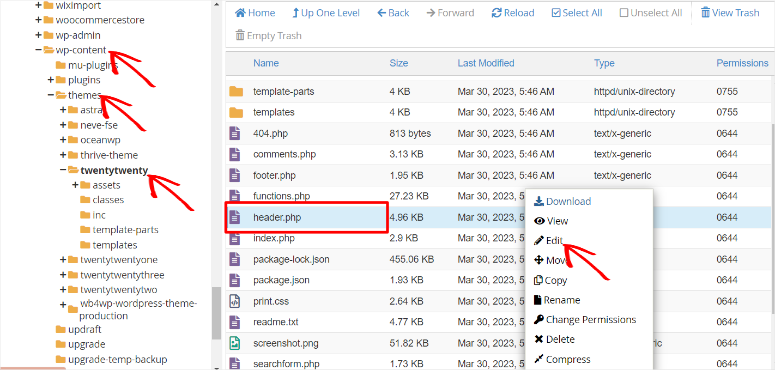Expand the twentytwentythree folder
775x370 pixels.
tap(63, 275)
